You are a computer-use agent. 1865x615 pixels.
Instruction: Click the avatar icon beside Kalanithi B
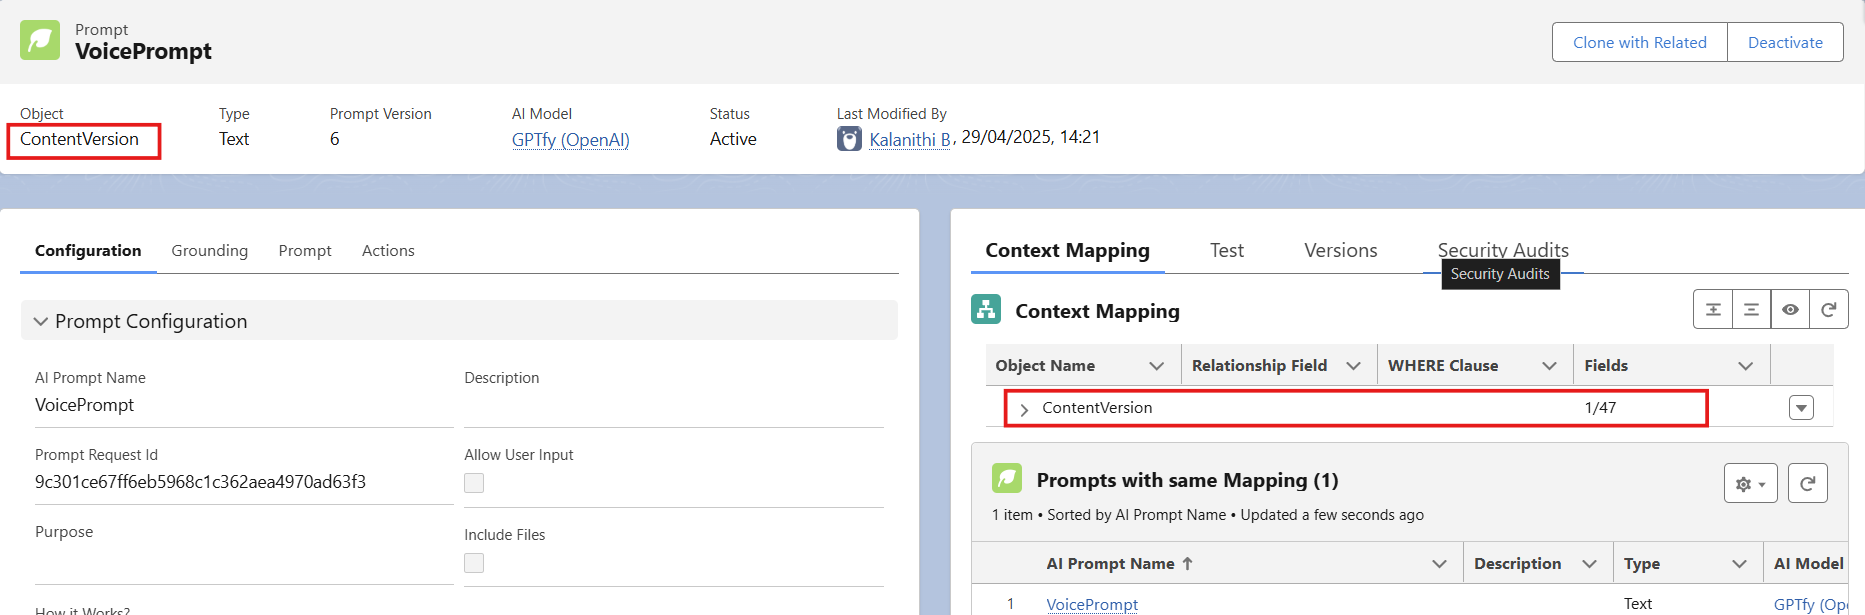[x=849, y=139]
